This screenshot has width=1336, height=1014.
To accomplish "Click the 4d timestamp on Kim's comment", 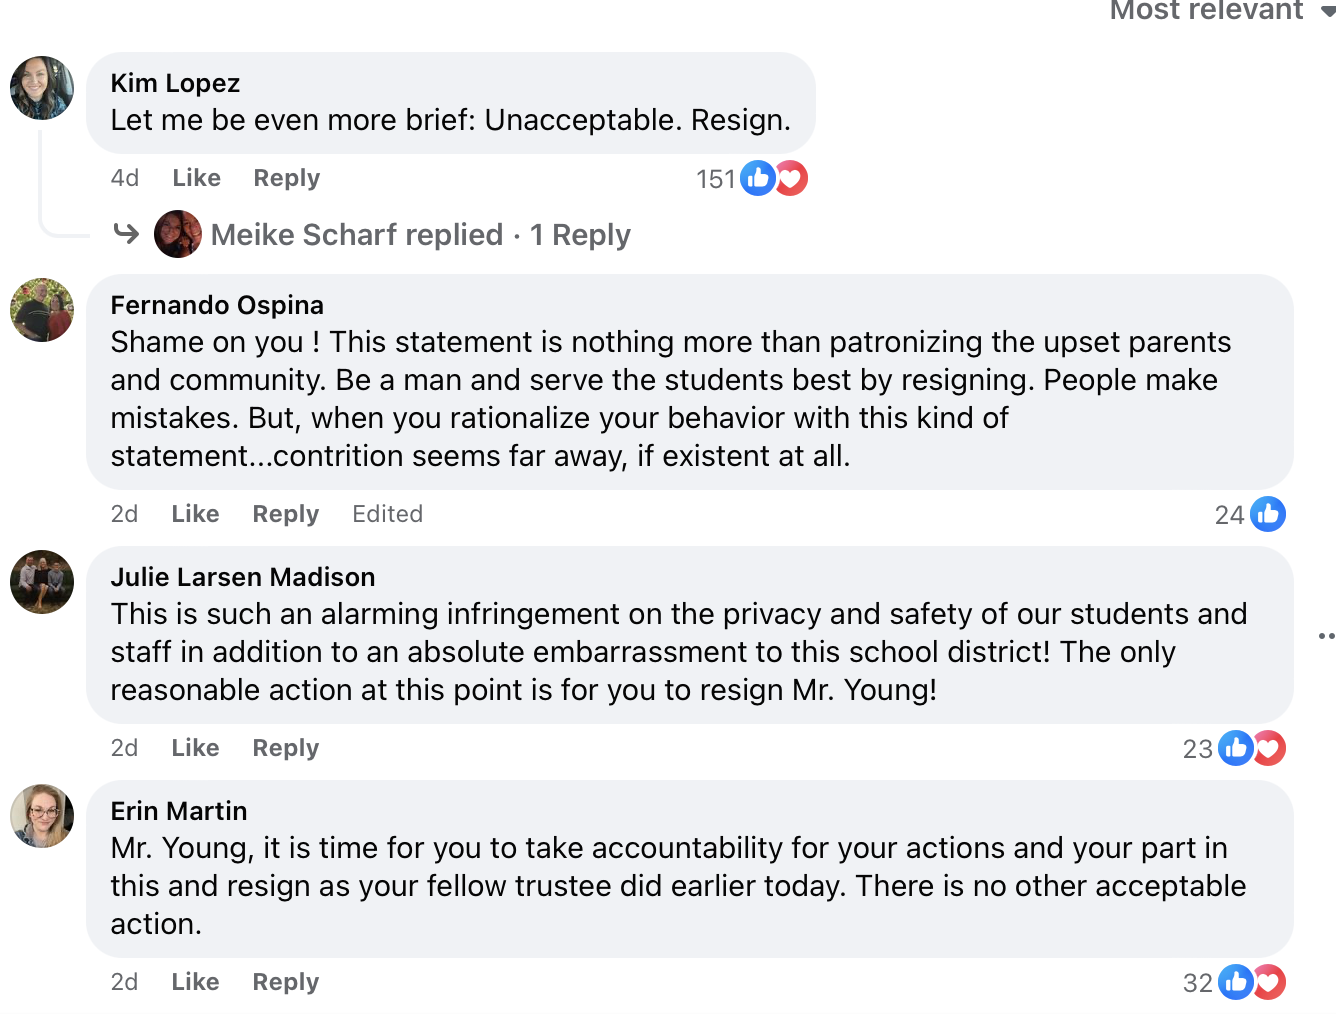I will pos(124,178).
